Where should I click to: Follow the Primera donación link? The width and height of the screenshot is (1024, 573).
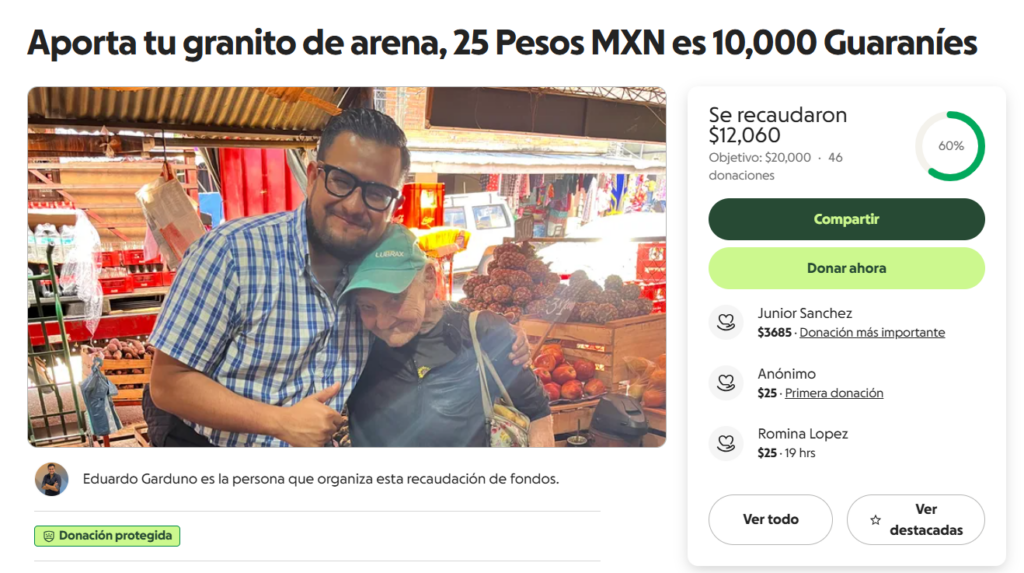pyautogui.click(x=834, y=393)
